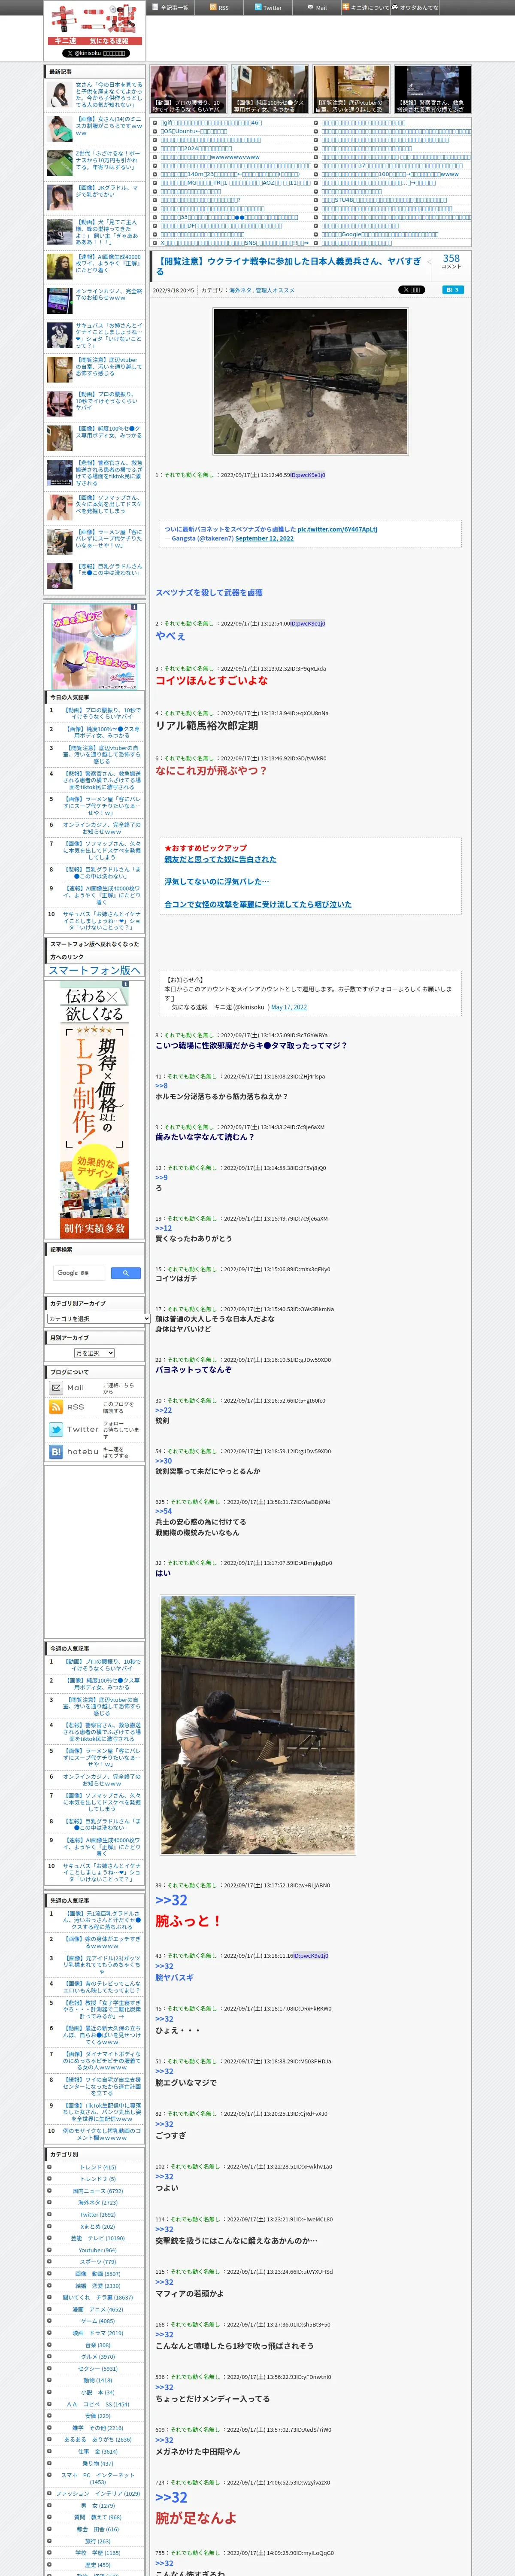This screenshot has width=515, height=2576.
Task: Click May 17, 2022 tweet date link
Action: click(x=289, y=1007)
